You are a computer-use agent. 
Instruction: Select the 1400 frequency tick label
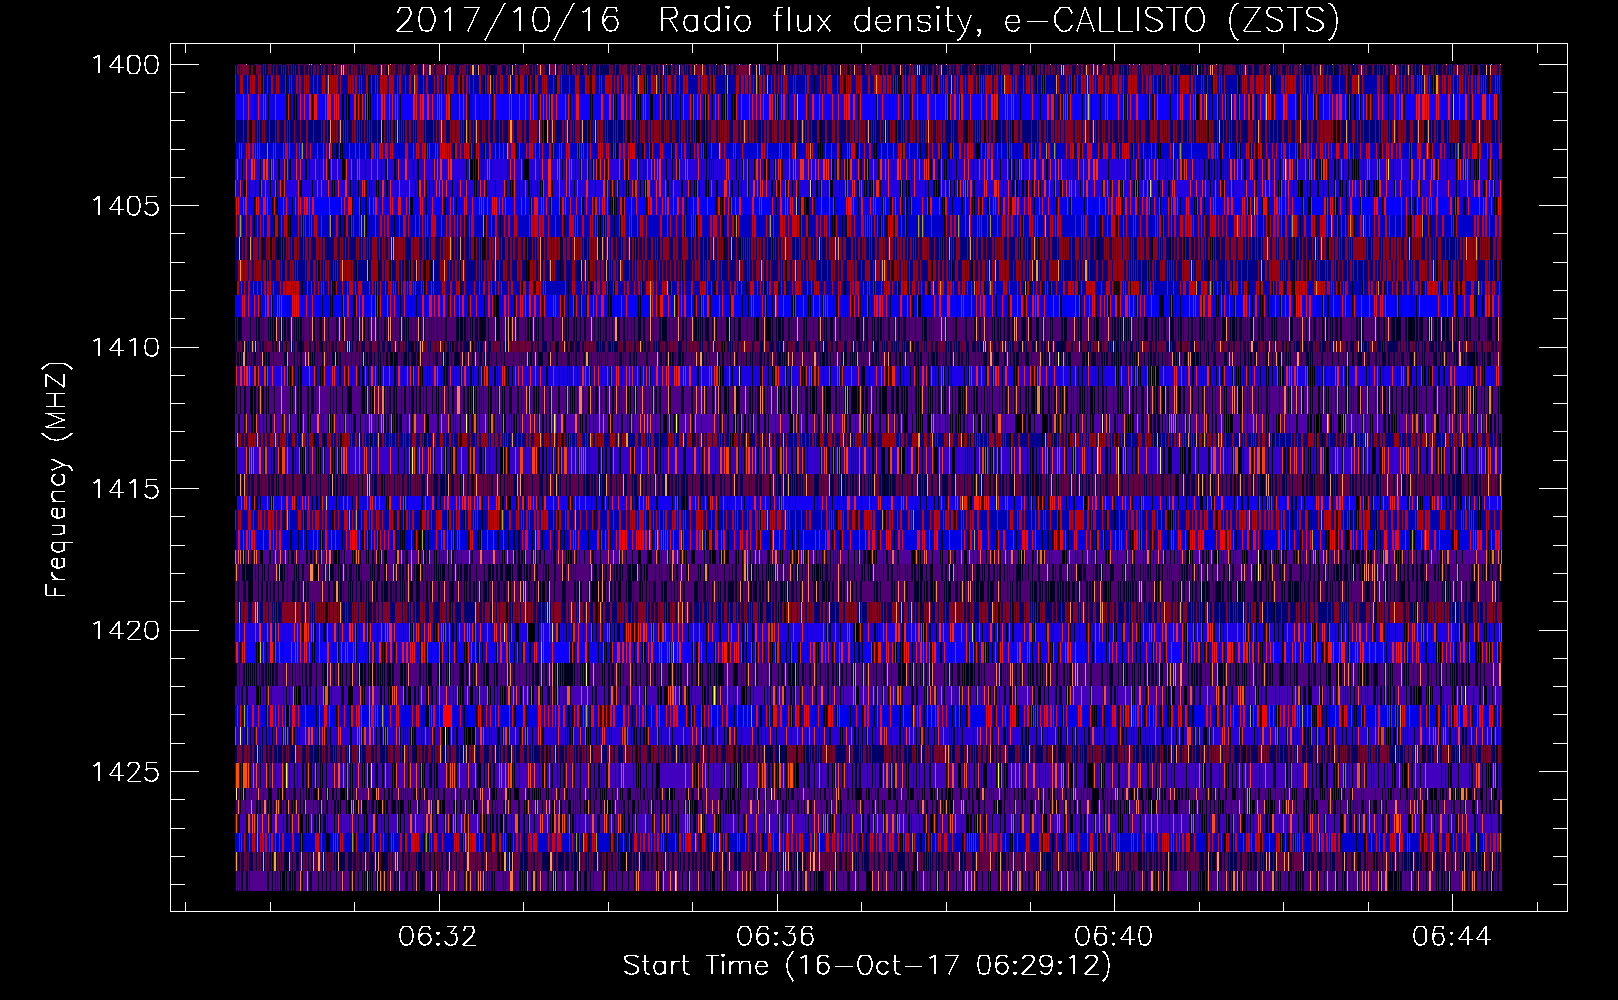[x=125, y=65]
